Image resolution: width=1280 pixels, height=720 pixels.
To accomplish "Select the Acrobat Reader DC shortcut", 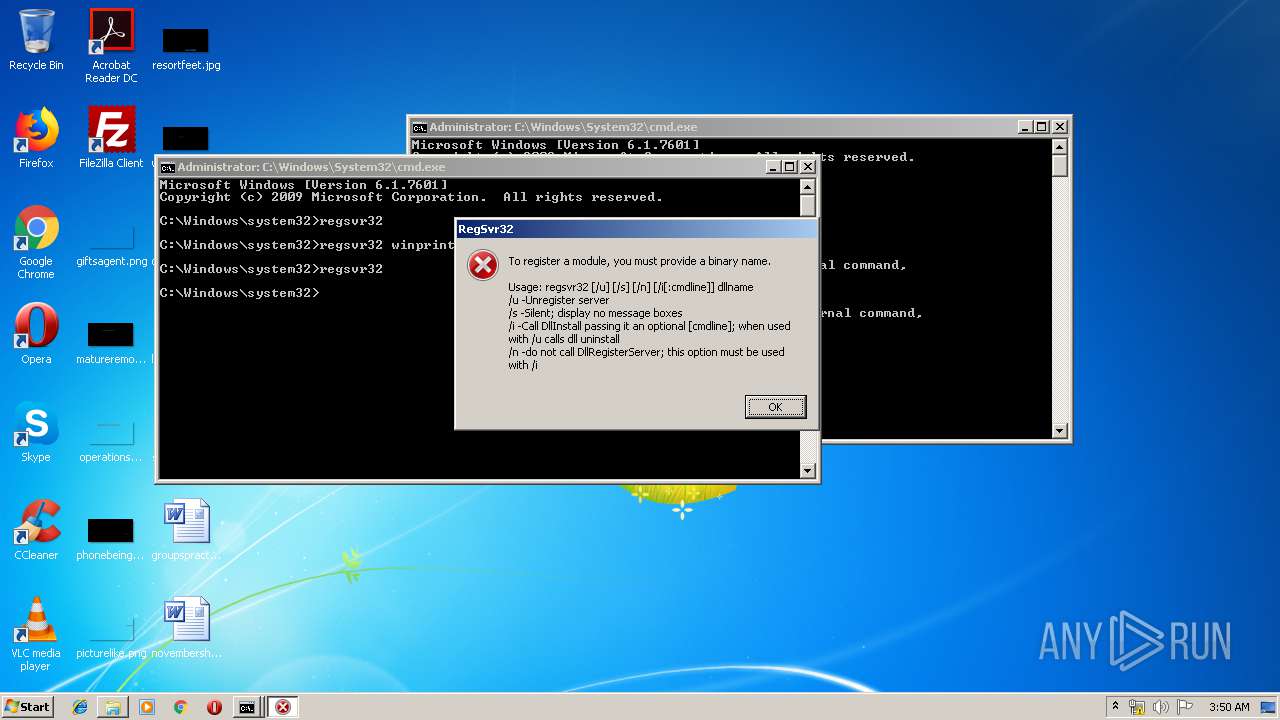I will (111, 46).
